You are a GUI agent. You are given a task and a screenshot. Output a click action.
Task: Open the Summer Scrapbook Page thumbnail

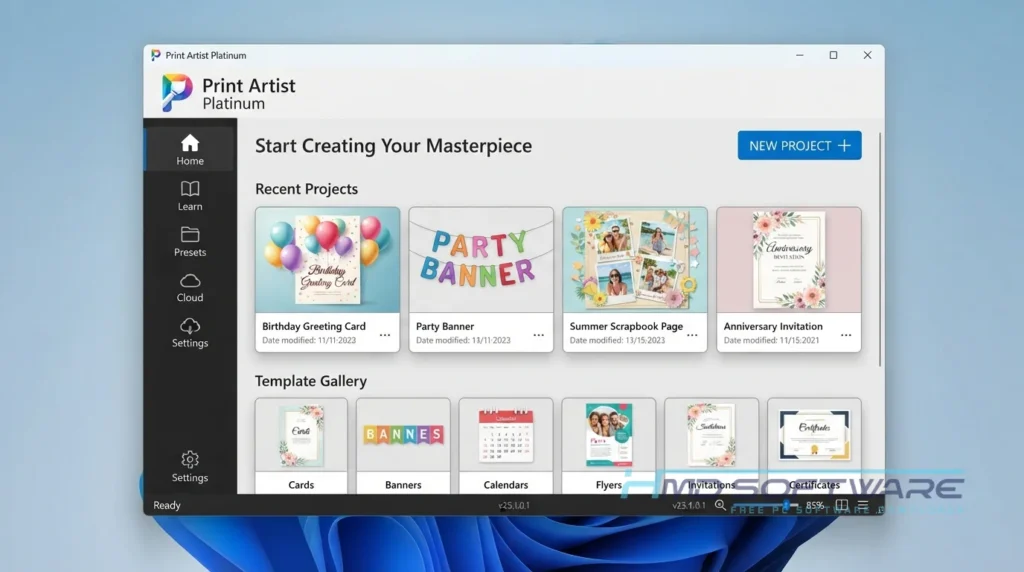[x=635, y=260]
